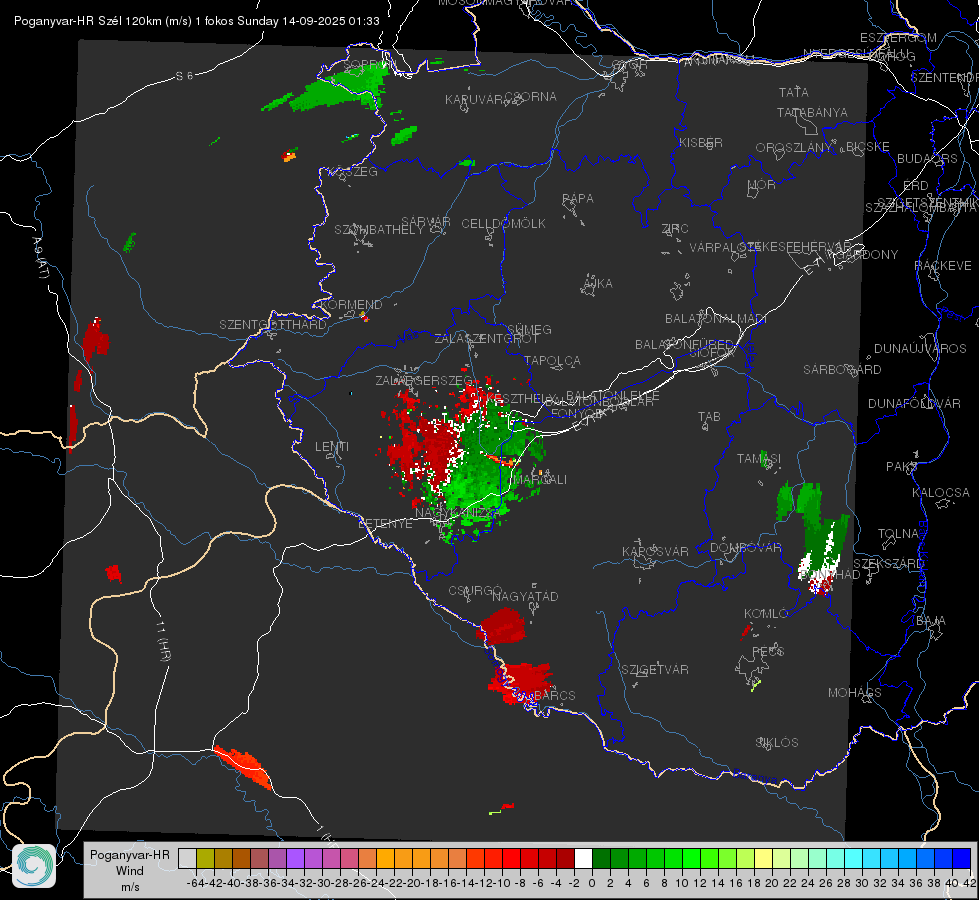Click the RACKEVE label
The image size is (979, 900).
click(943, 266)
